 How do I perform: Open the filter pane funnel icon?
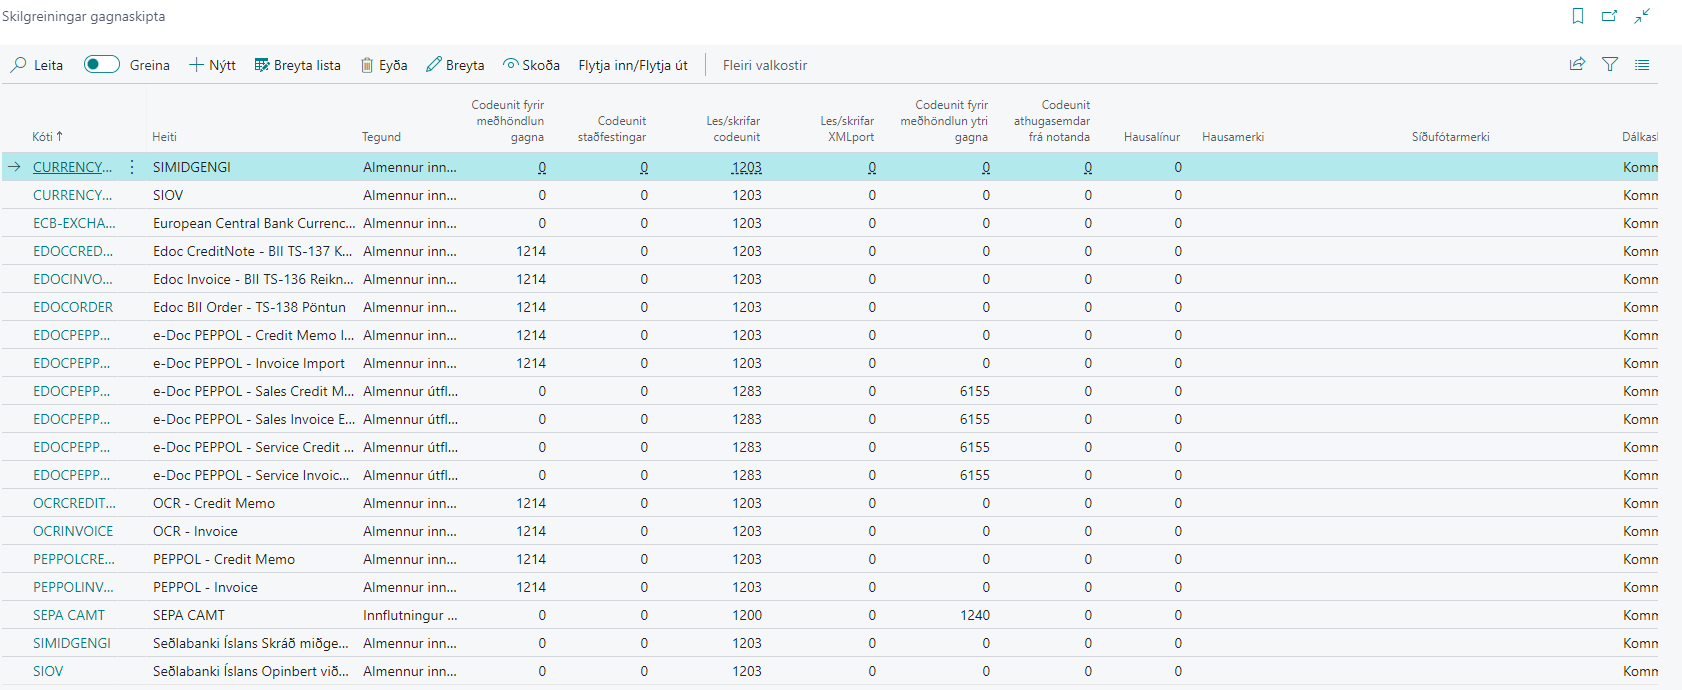coord(1610,64)
